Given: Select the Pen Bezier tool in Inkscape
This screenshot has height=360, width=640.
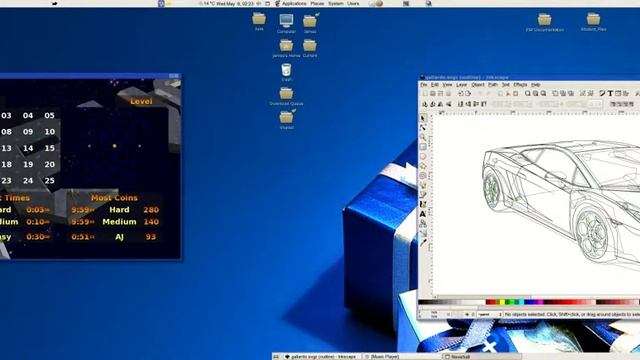Looking at the screenshot, I should click(423, 195).
